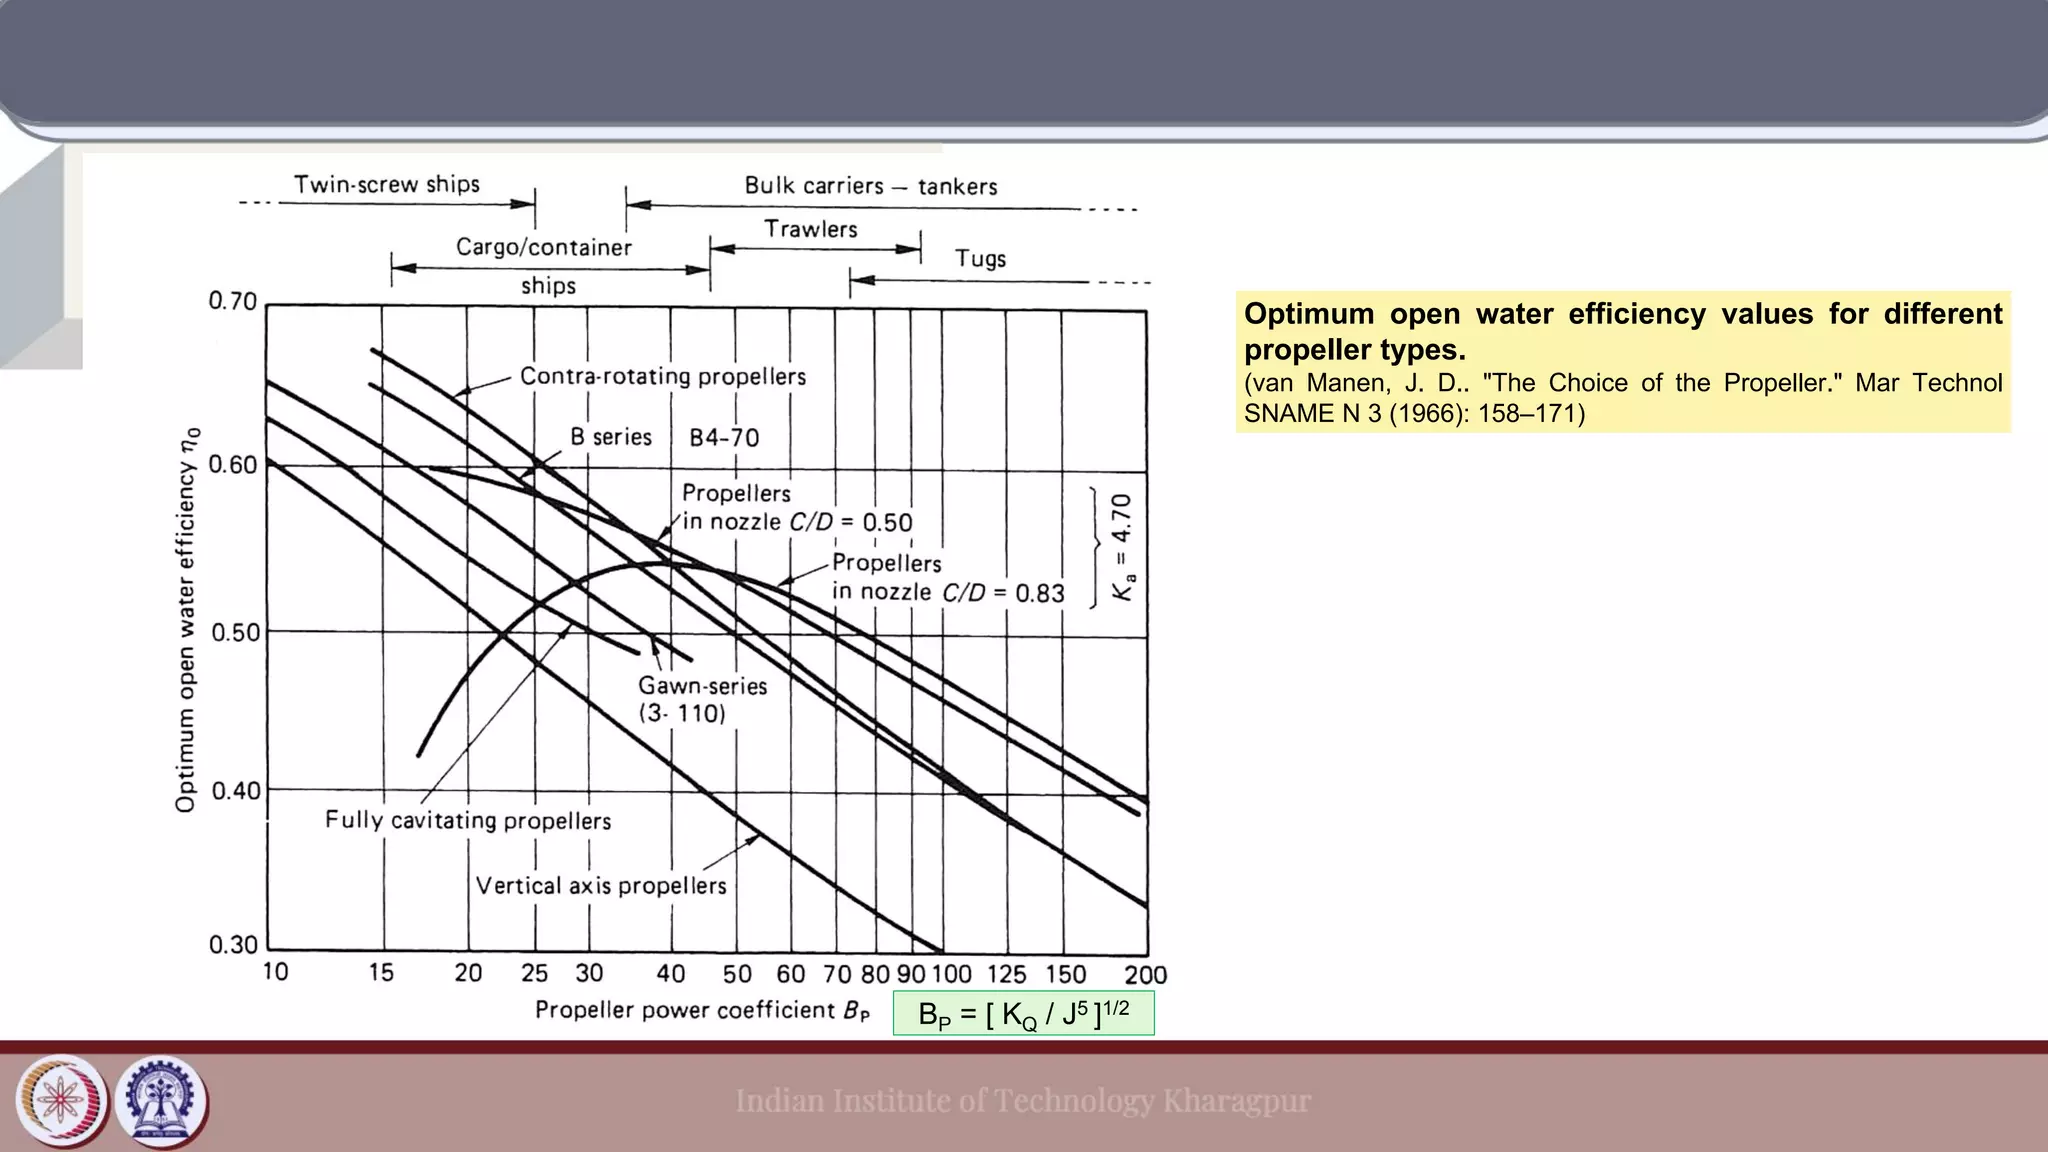This screenshot has height=1152, width=2048.
Task: Click the 'B series' label
Action: pos(611,437)
